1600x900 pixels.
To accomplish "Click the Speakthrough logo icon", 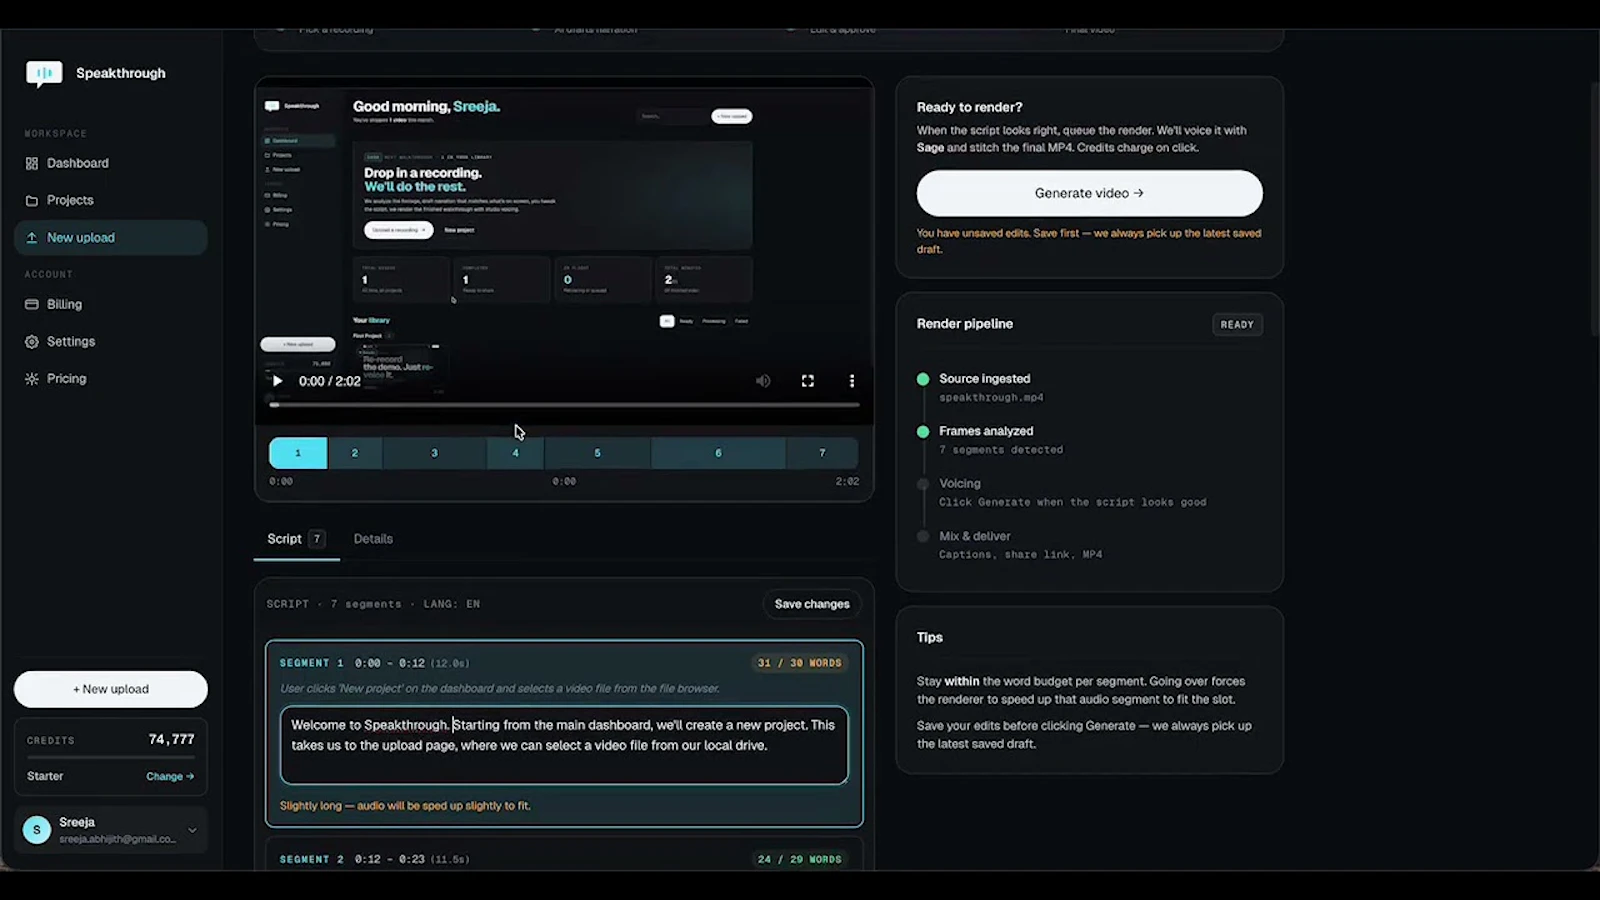I will [x=44, y=73].
